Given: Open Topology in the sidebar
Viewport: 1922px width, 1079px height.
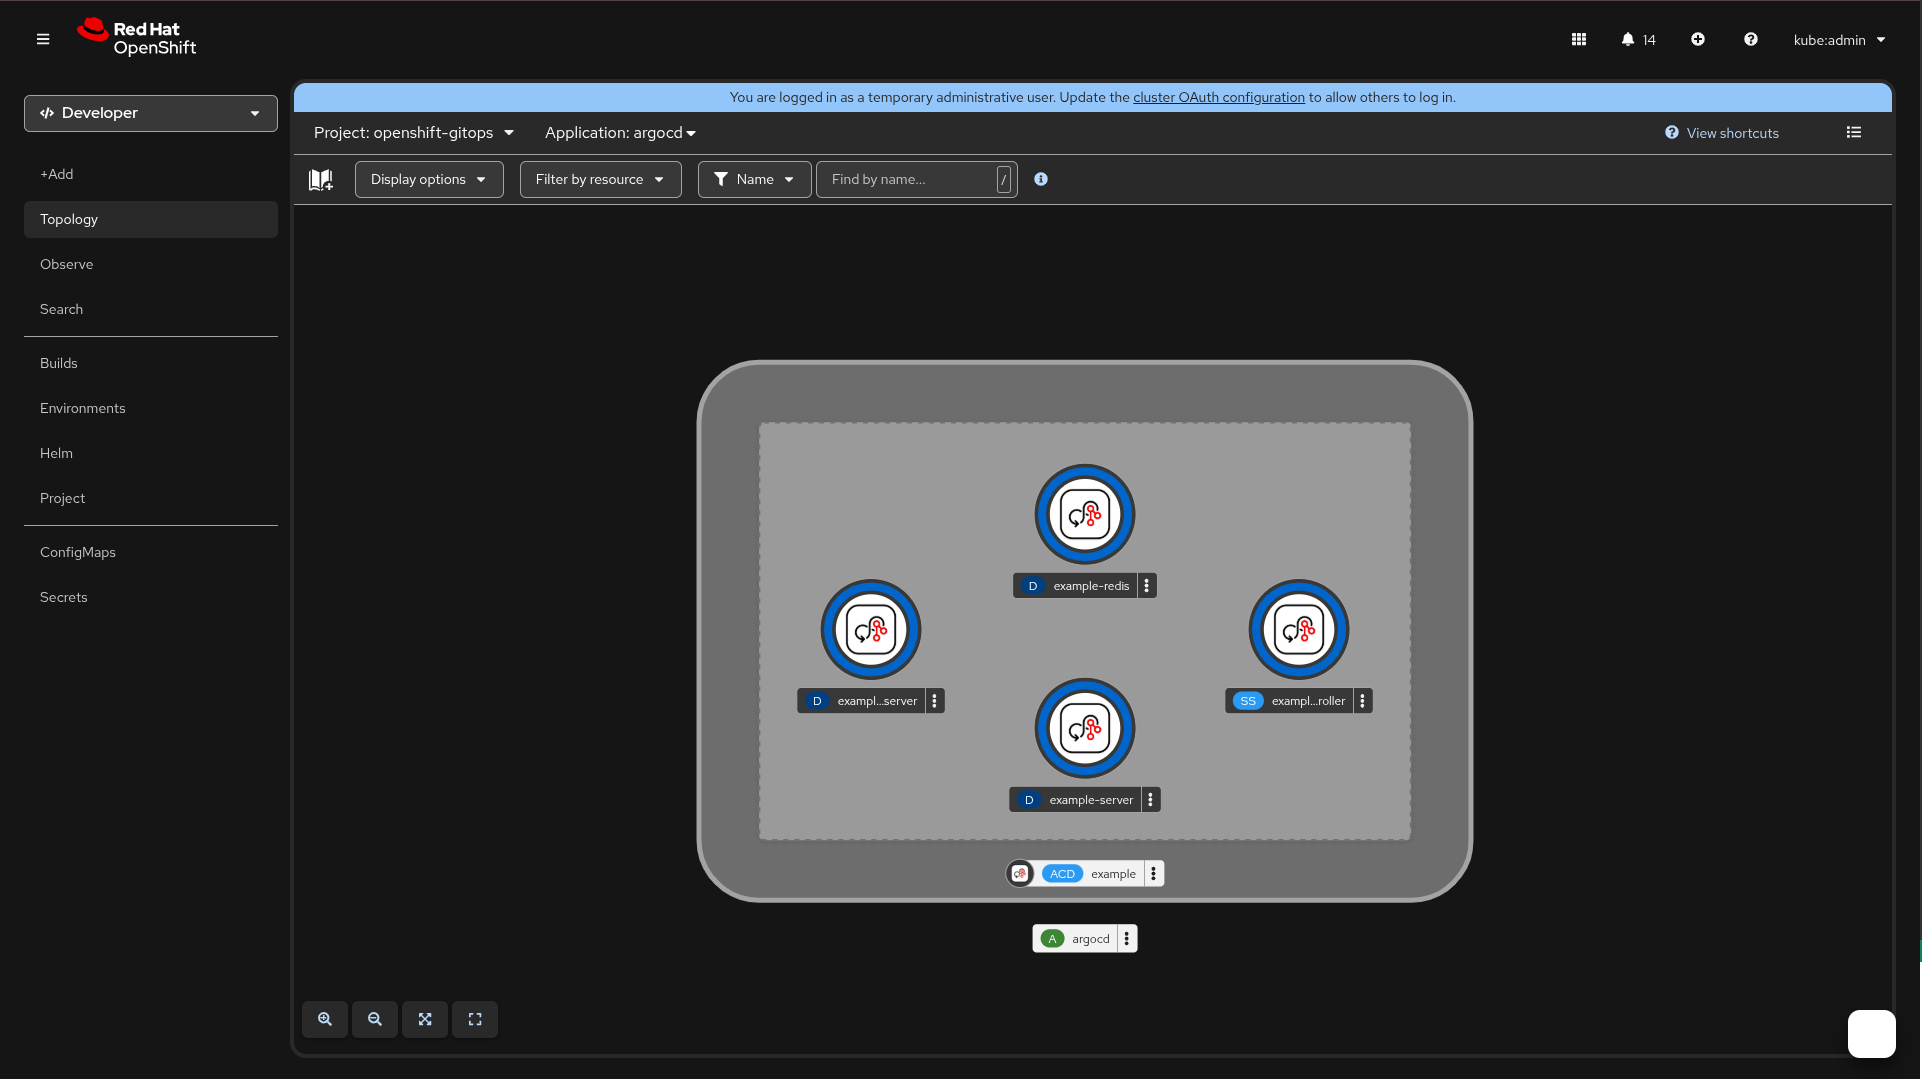Looking at the screenshot, I should (151, 219).
